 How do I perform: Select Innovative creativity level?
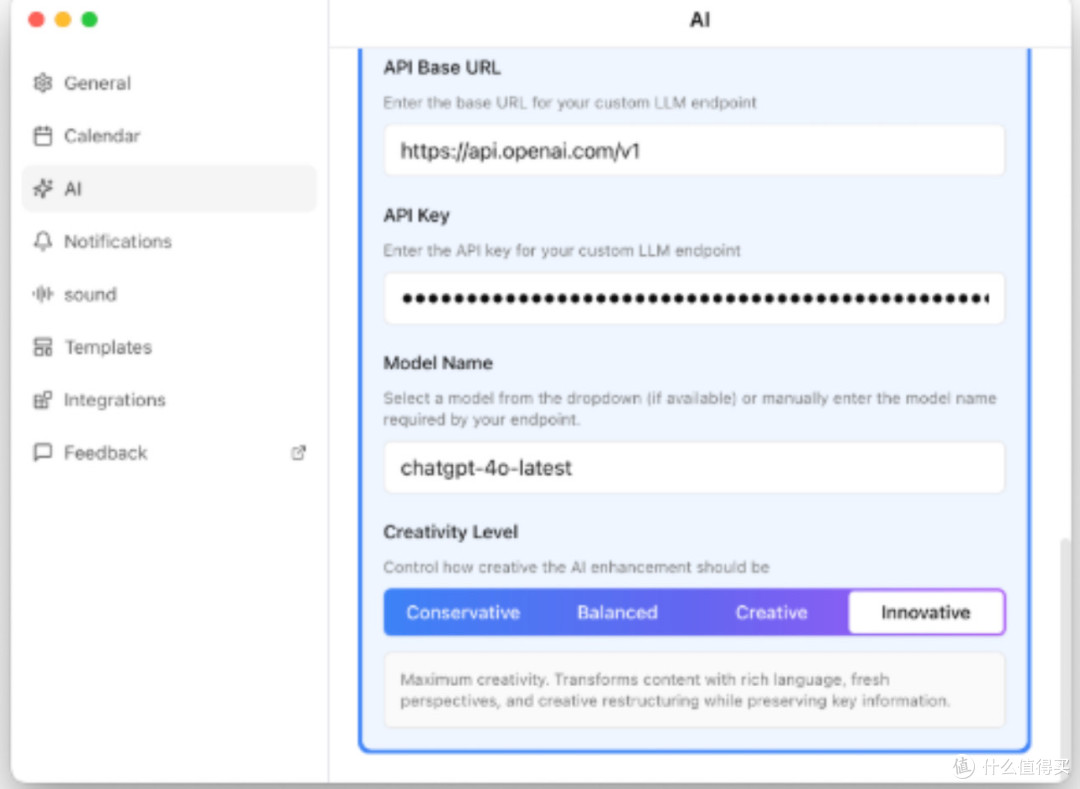click(x=926, y=612)
